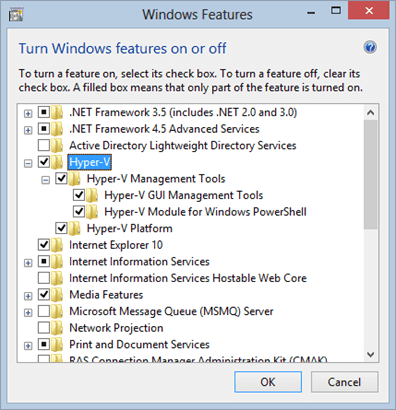Uncheck Hyper-V Module for Windows PowerShell checkbox

click(x=79, y=211)
